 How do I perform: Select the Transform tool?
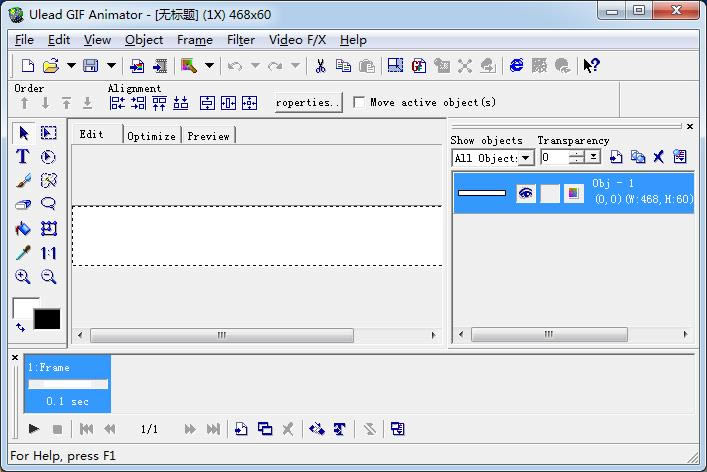point(49,229)
